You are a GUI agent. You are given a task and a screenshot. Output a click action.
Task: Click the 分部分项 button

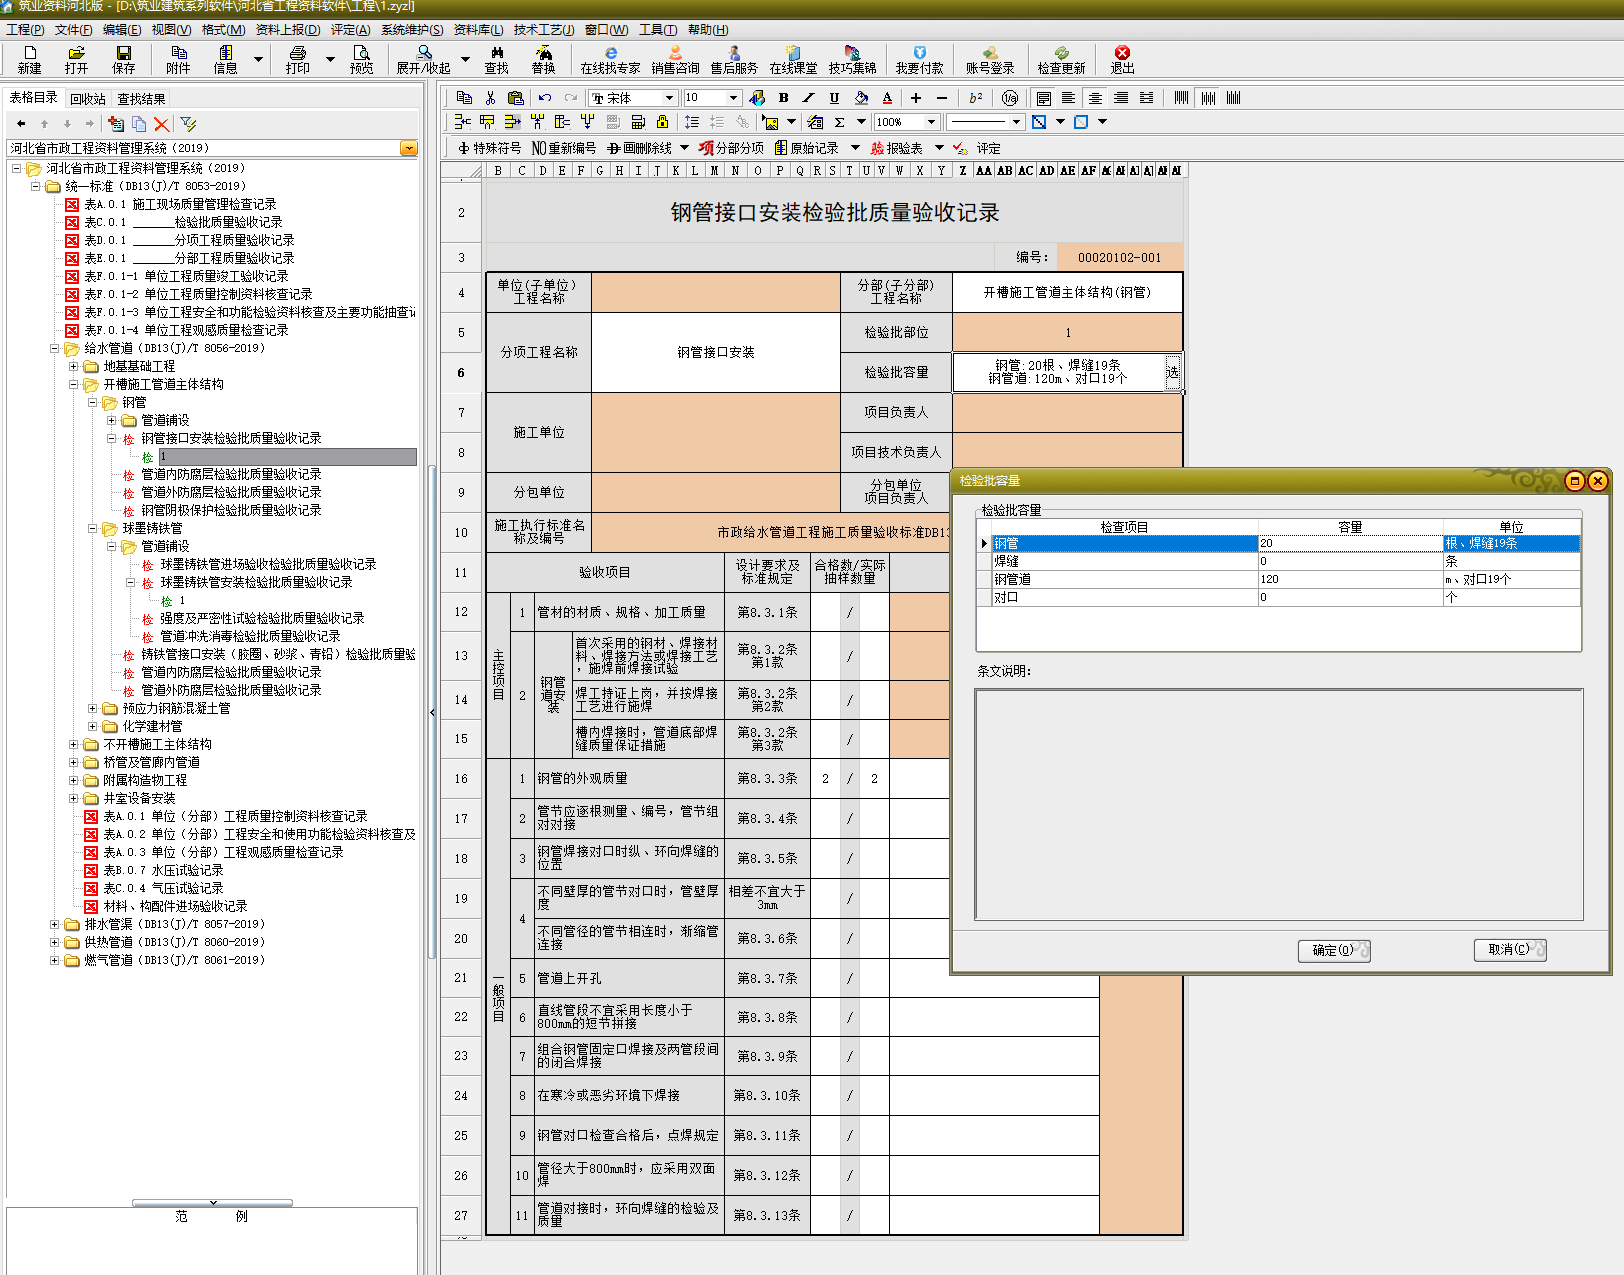click(x=731, y=148)
